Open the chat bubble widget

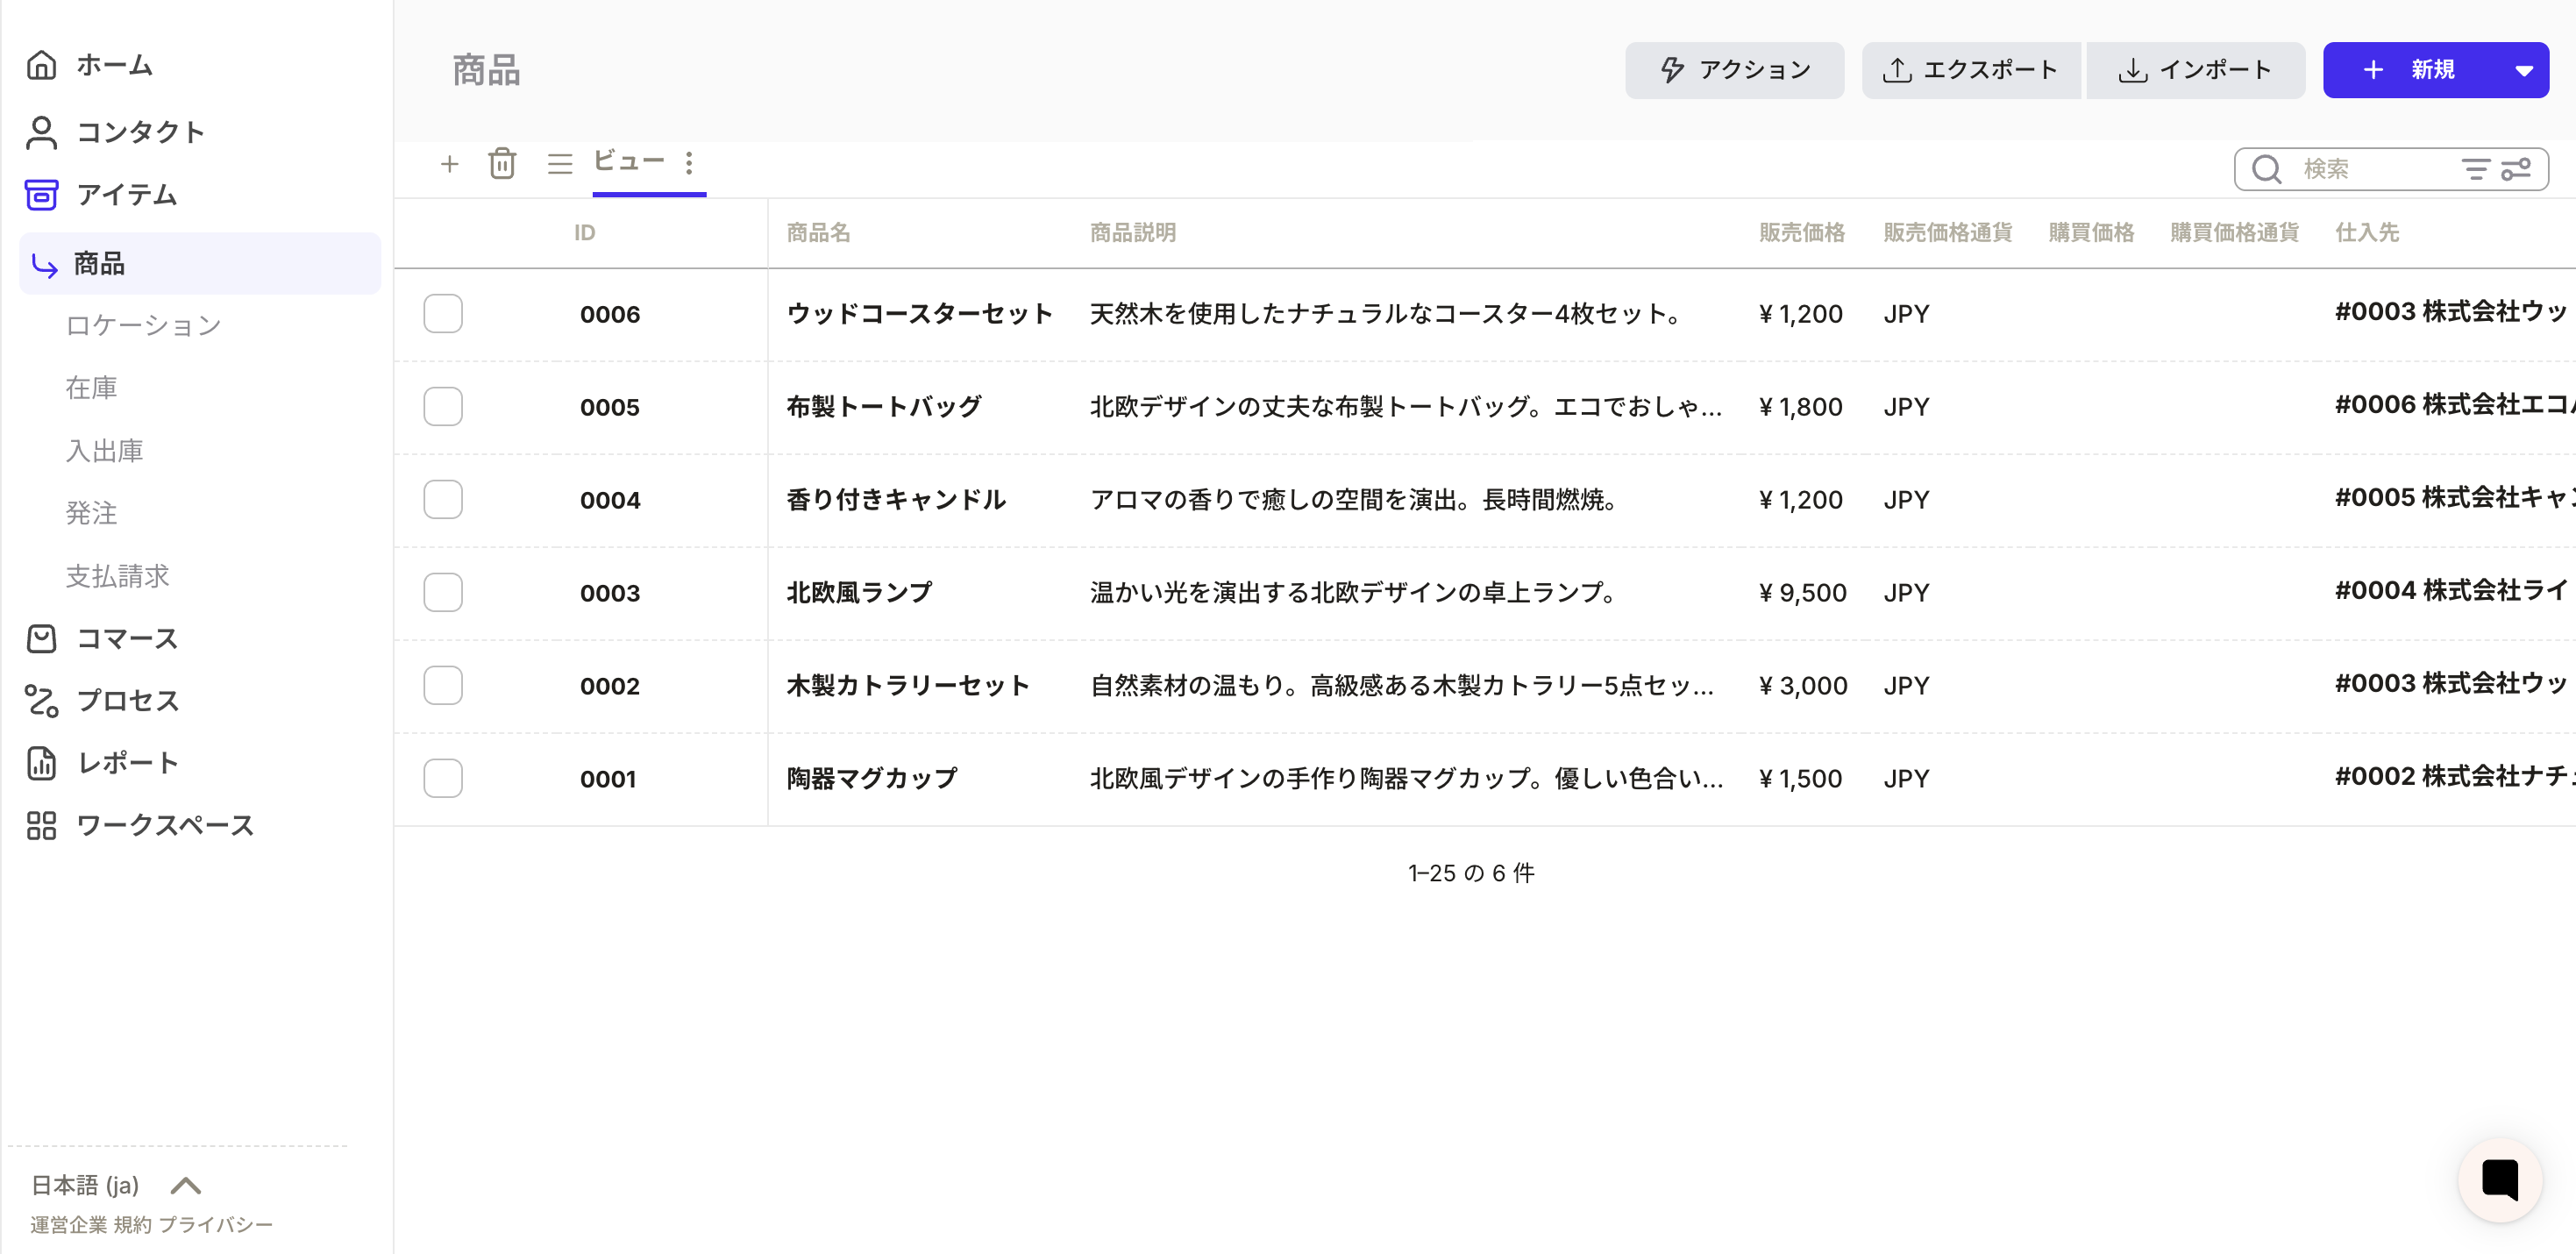(2499, 1179)
